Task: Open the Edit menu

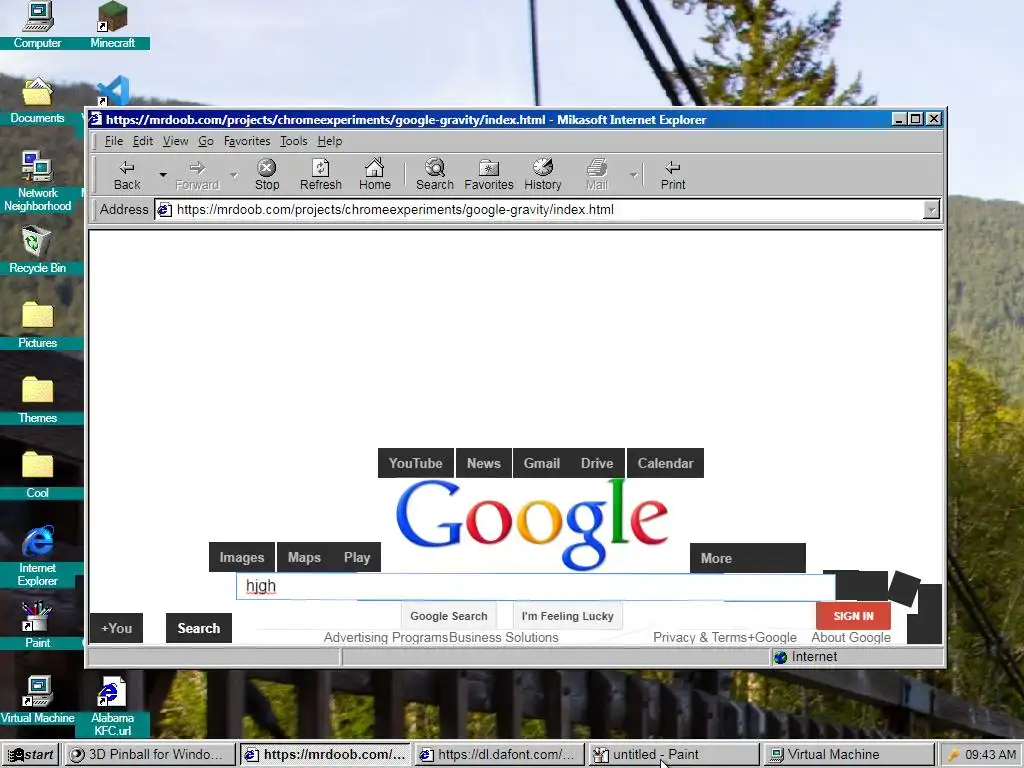Action: point(142,141)
